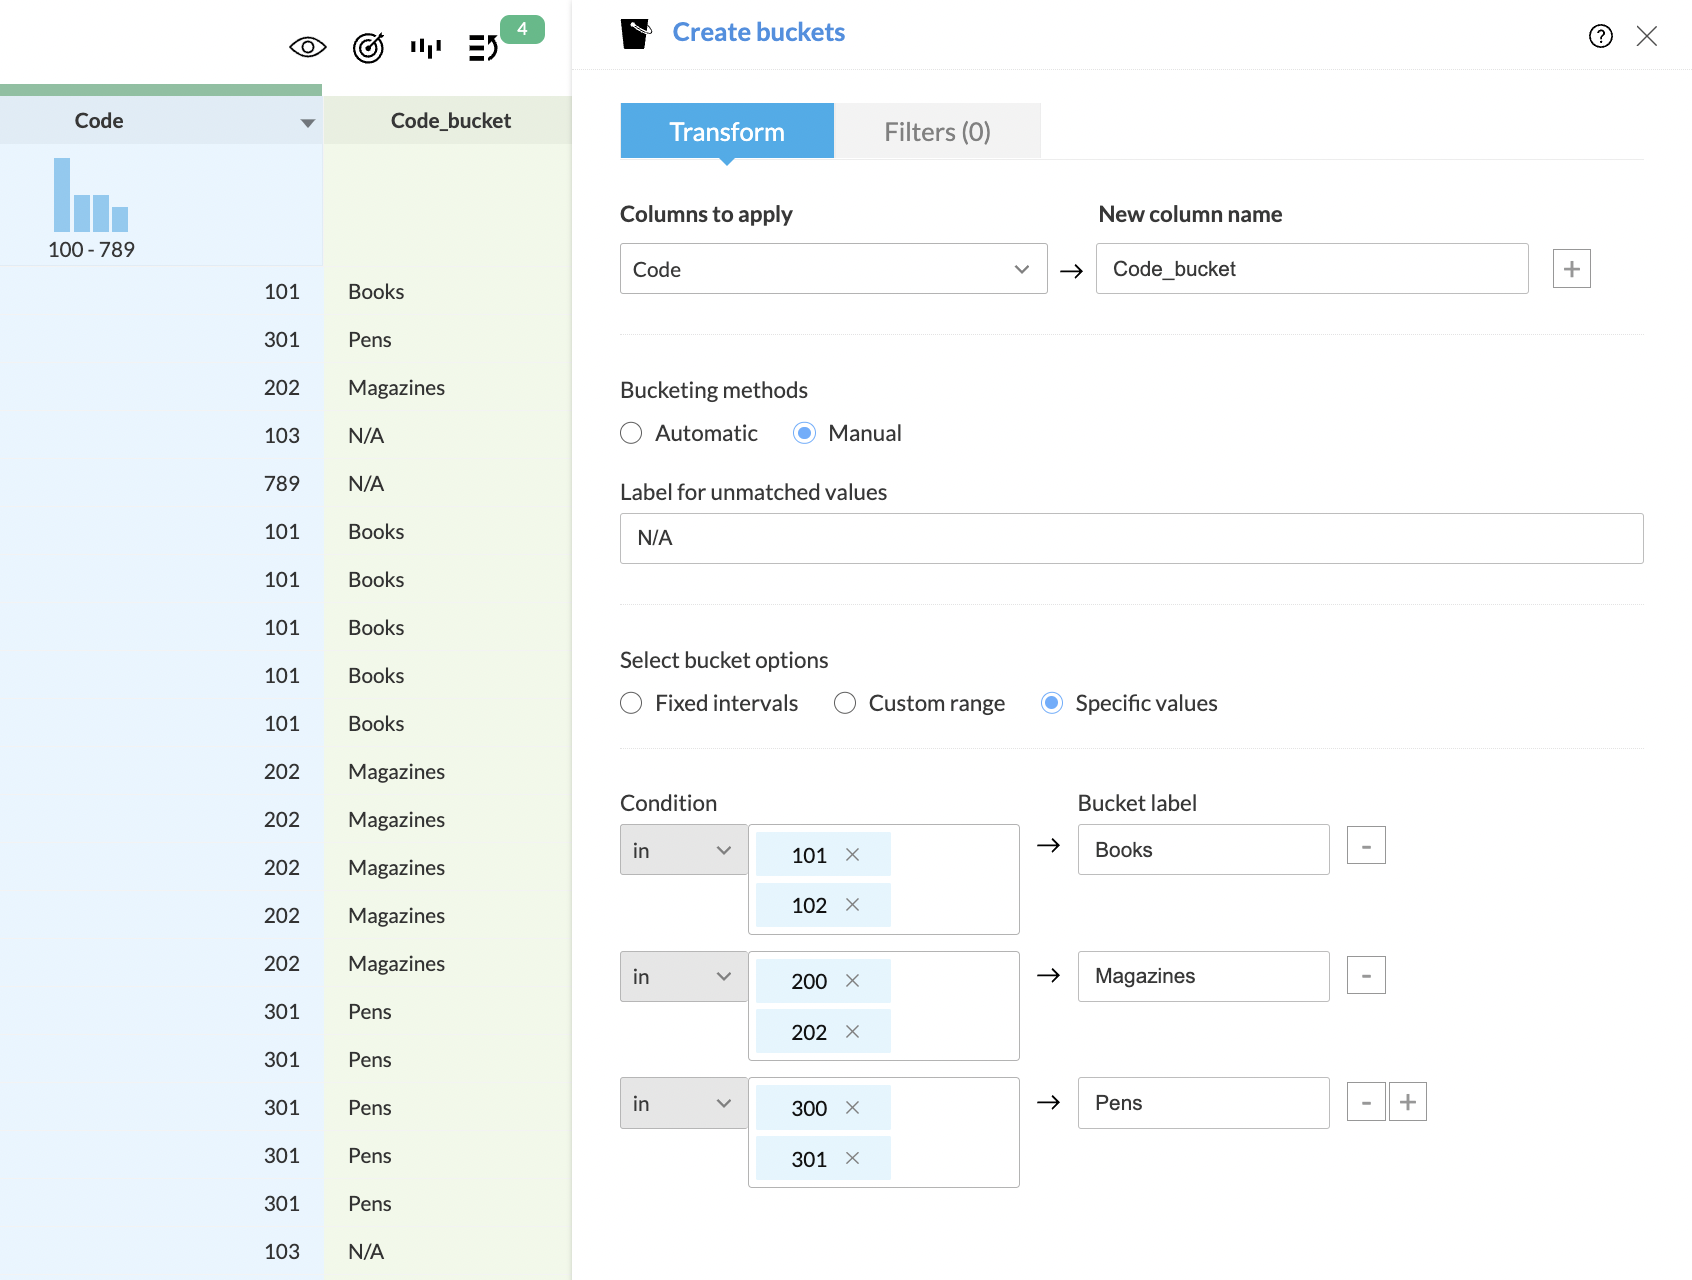Add another column using plus button
The width and height of the screenshot is (1692, 1280).
click(1571, 269)
